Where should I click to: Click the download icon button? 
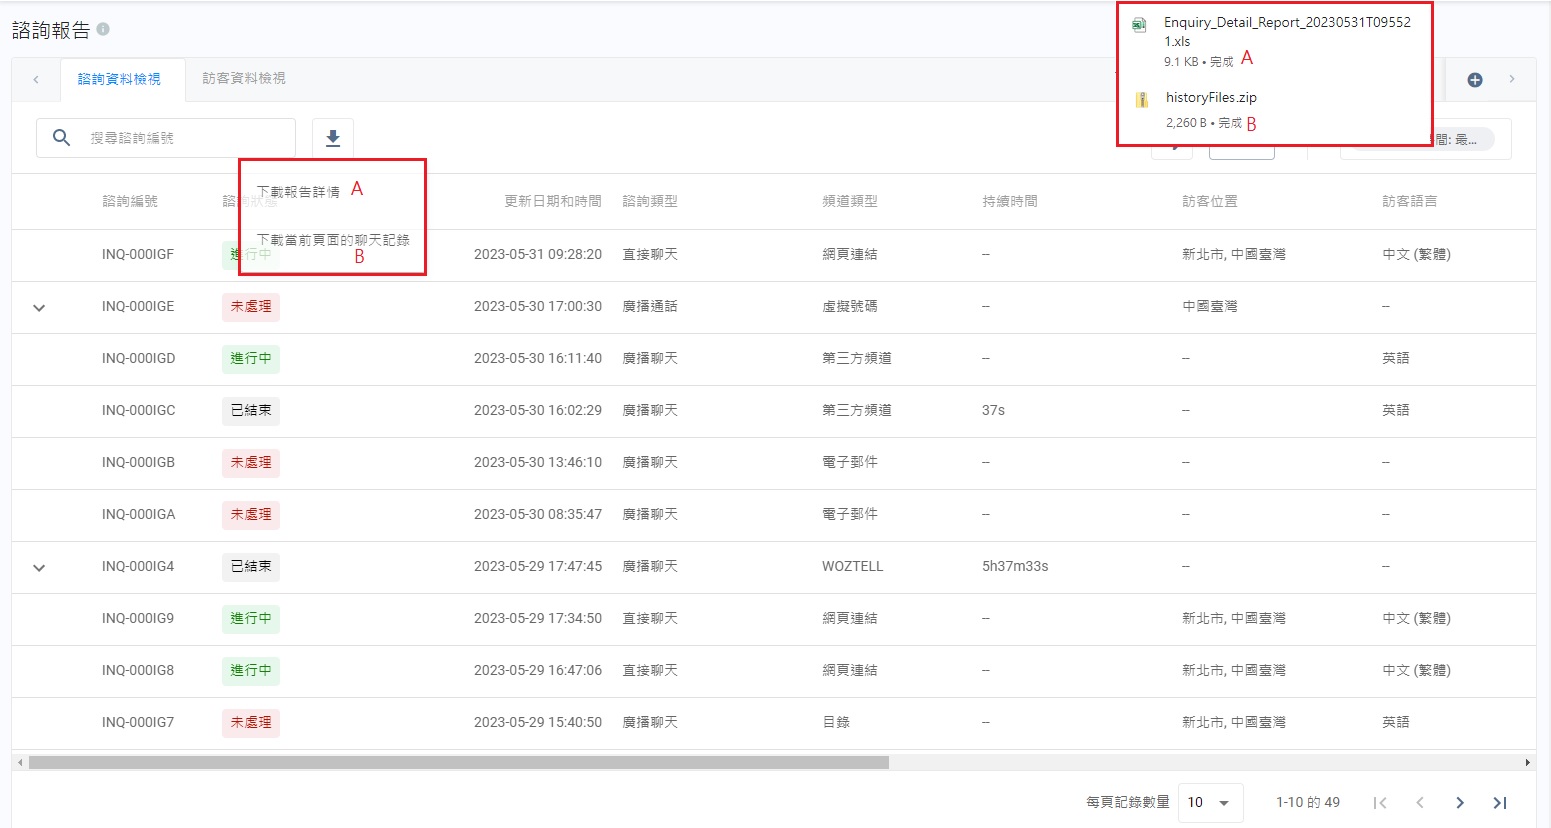pos(333,138)
